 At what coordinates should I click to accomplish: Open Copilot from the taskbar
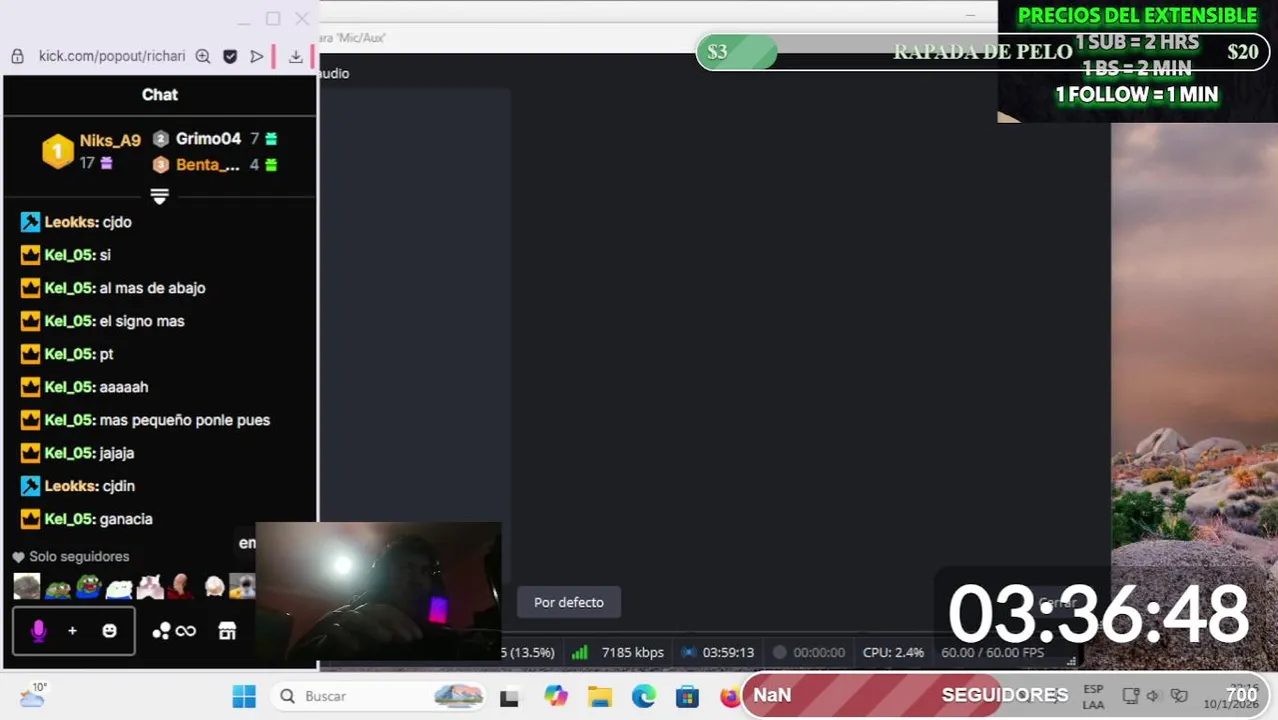point(556,696)
